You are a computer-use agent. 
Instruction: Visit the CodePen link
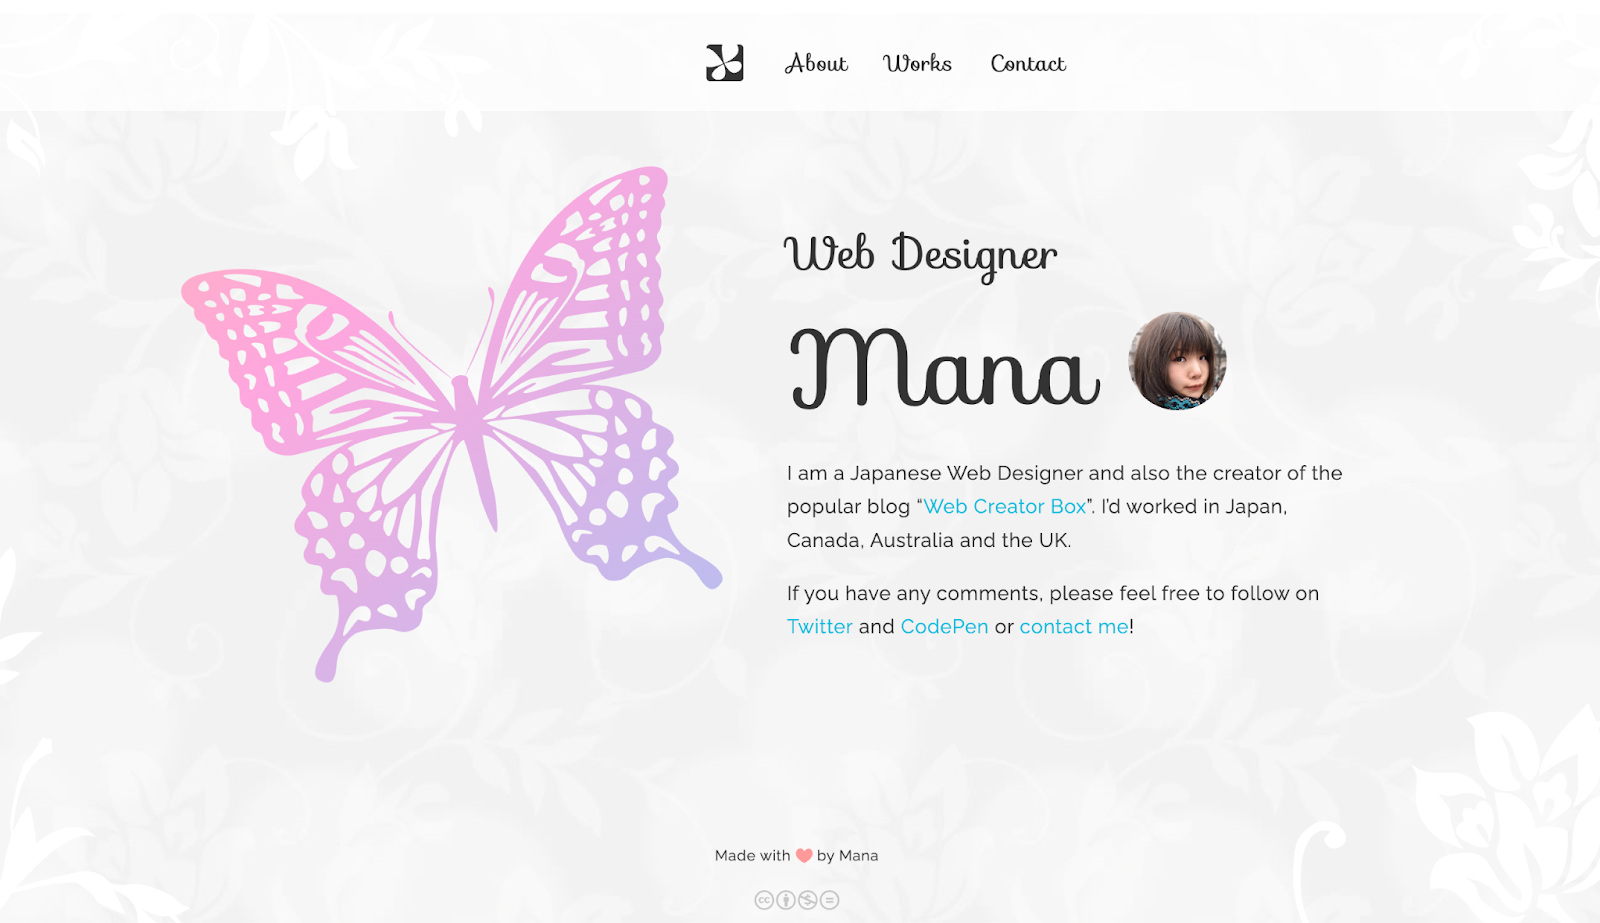point(944,627)
